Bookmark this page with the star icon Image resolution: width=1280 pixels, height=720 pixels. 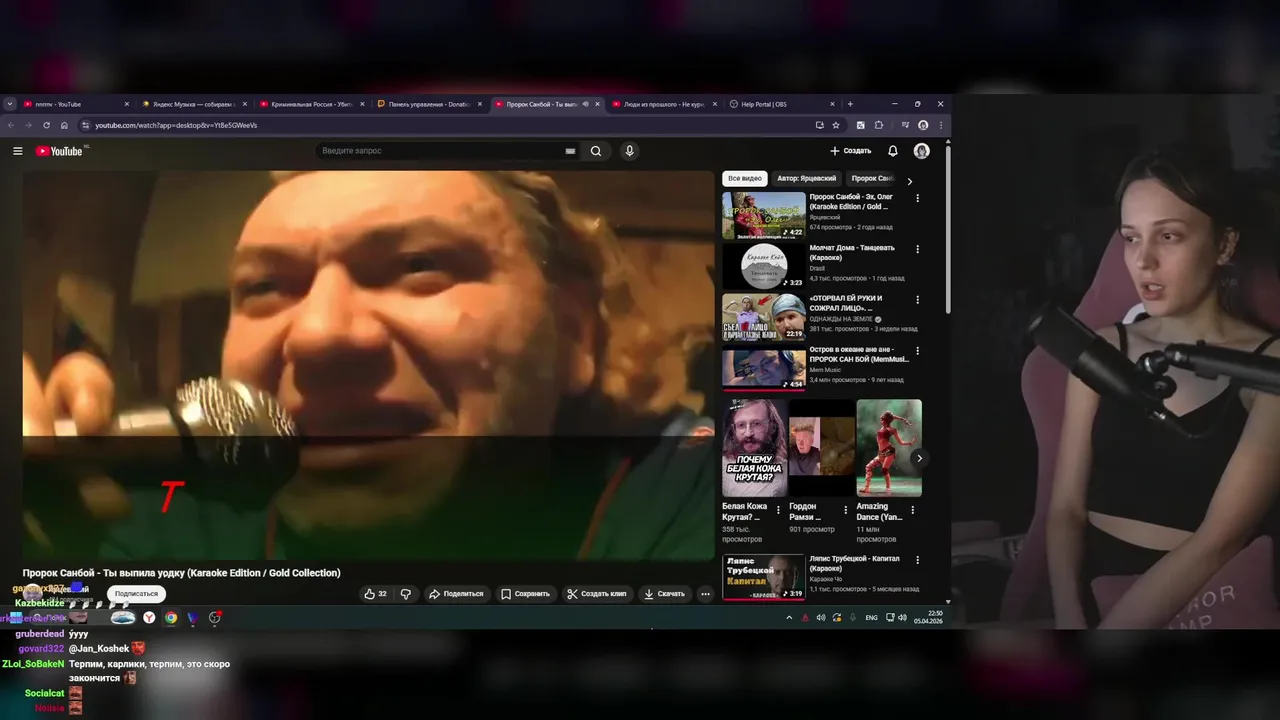pos(836,125)
